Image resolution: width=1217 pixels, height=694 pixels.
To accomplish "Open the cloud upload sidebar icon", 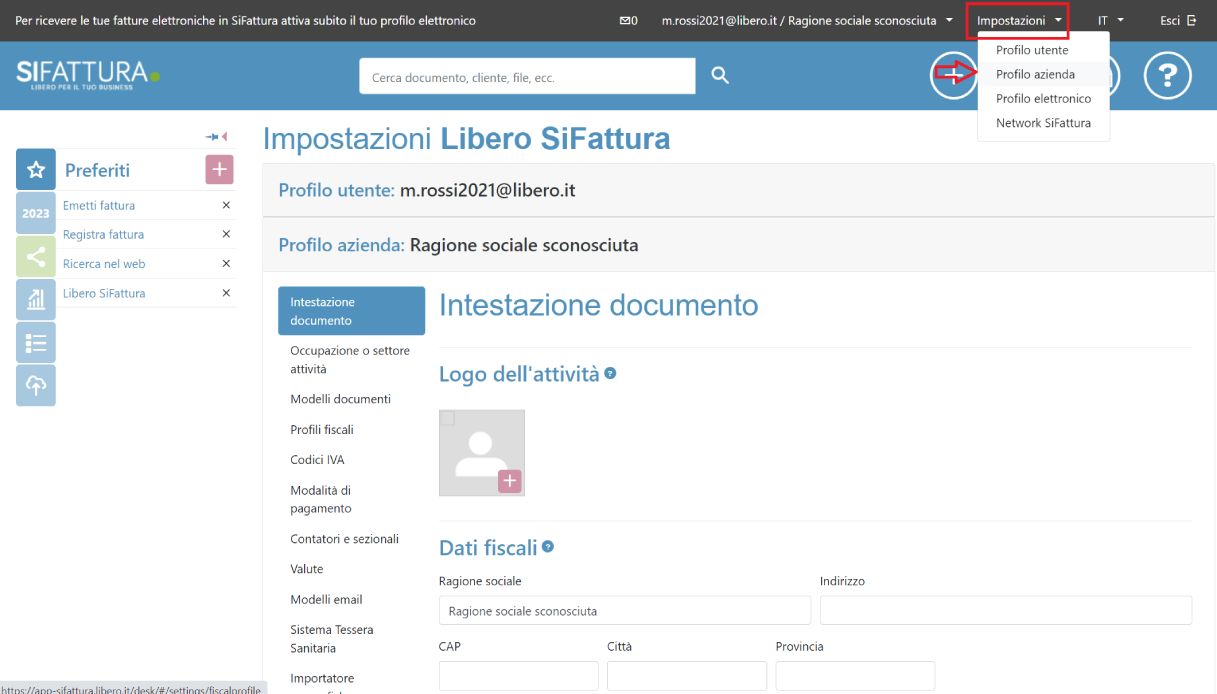I will (36, 385).
